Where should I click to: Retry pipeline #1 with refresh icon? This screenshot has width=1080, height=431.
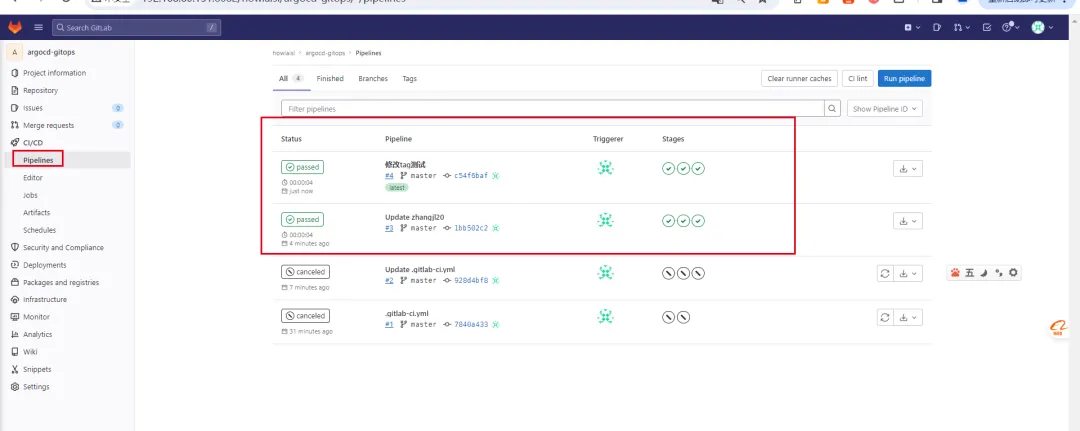[885, 317]
